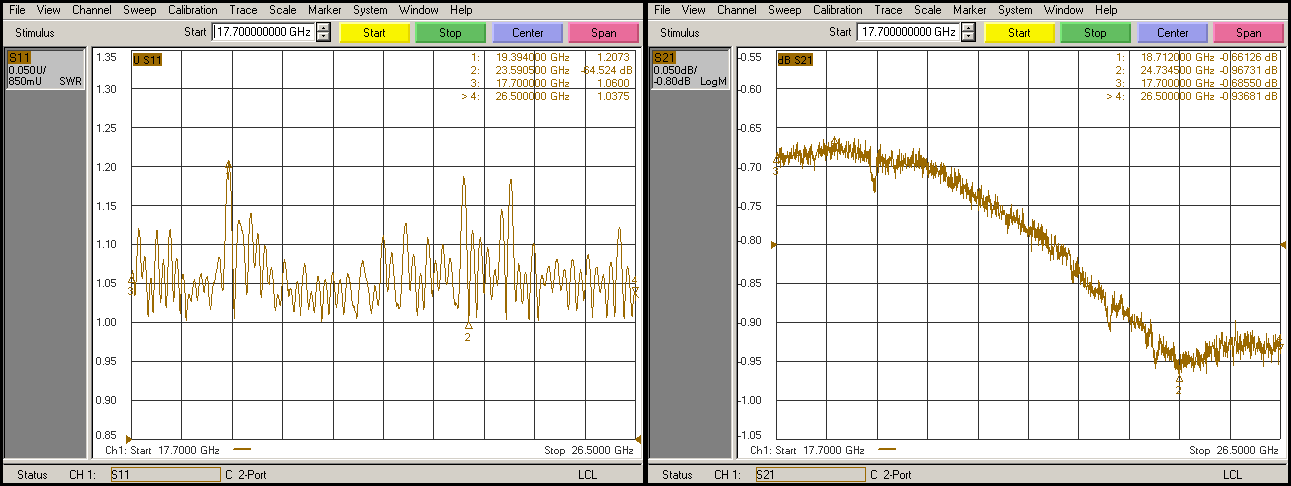The width and height of the screenshot is (1291, 486).
Task: Click the S11 field in the left status bar
Action: coord(165,474)
